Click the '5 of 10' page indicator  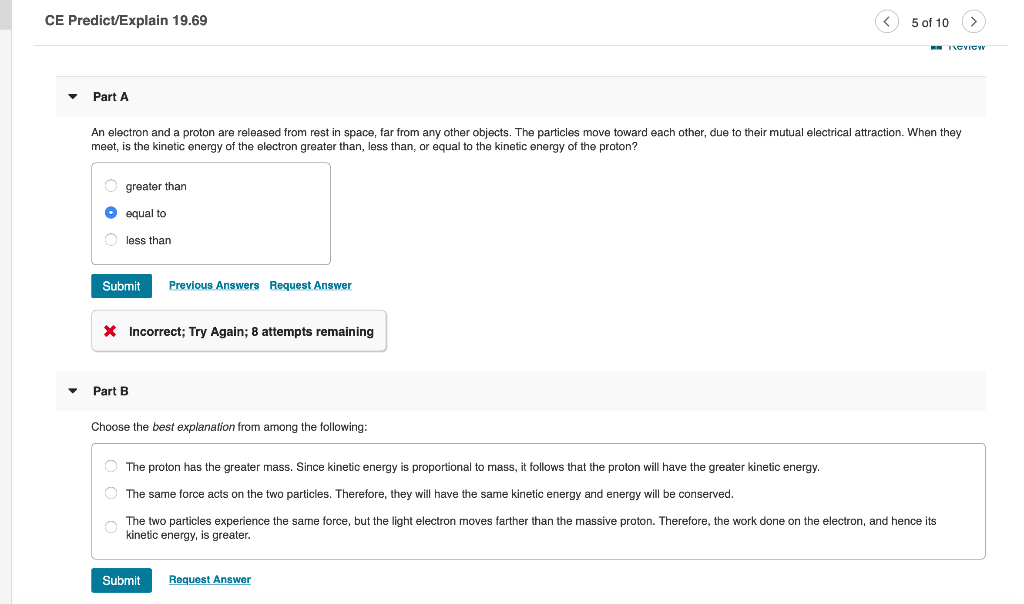coord(930,23)
